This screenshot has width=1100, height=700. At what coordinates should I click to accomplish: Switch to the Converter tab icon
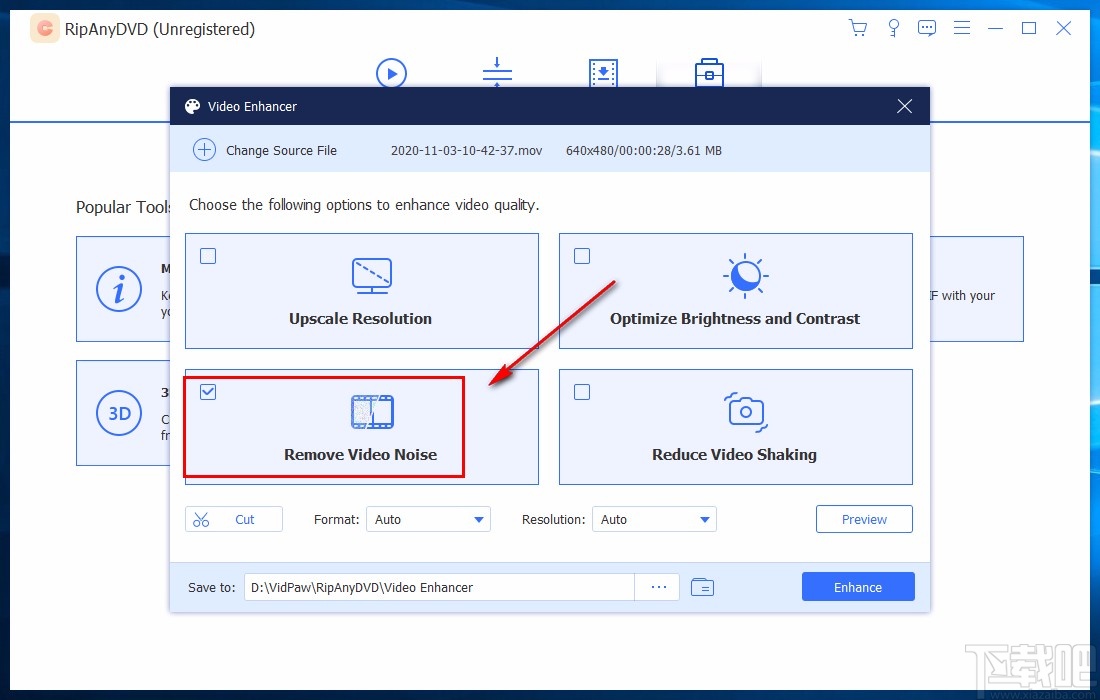497,72
